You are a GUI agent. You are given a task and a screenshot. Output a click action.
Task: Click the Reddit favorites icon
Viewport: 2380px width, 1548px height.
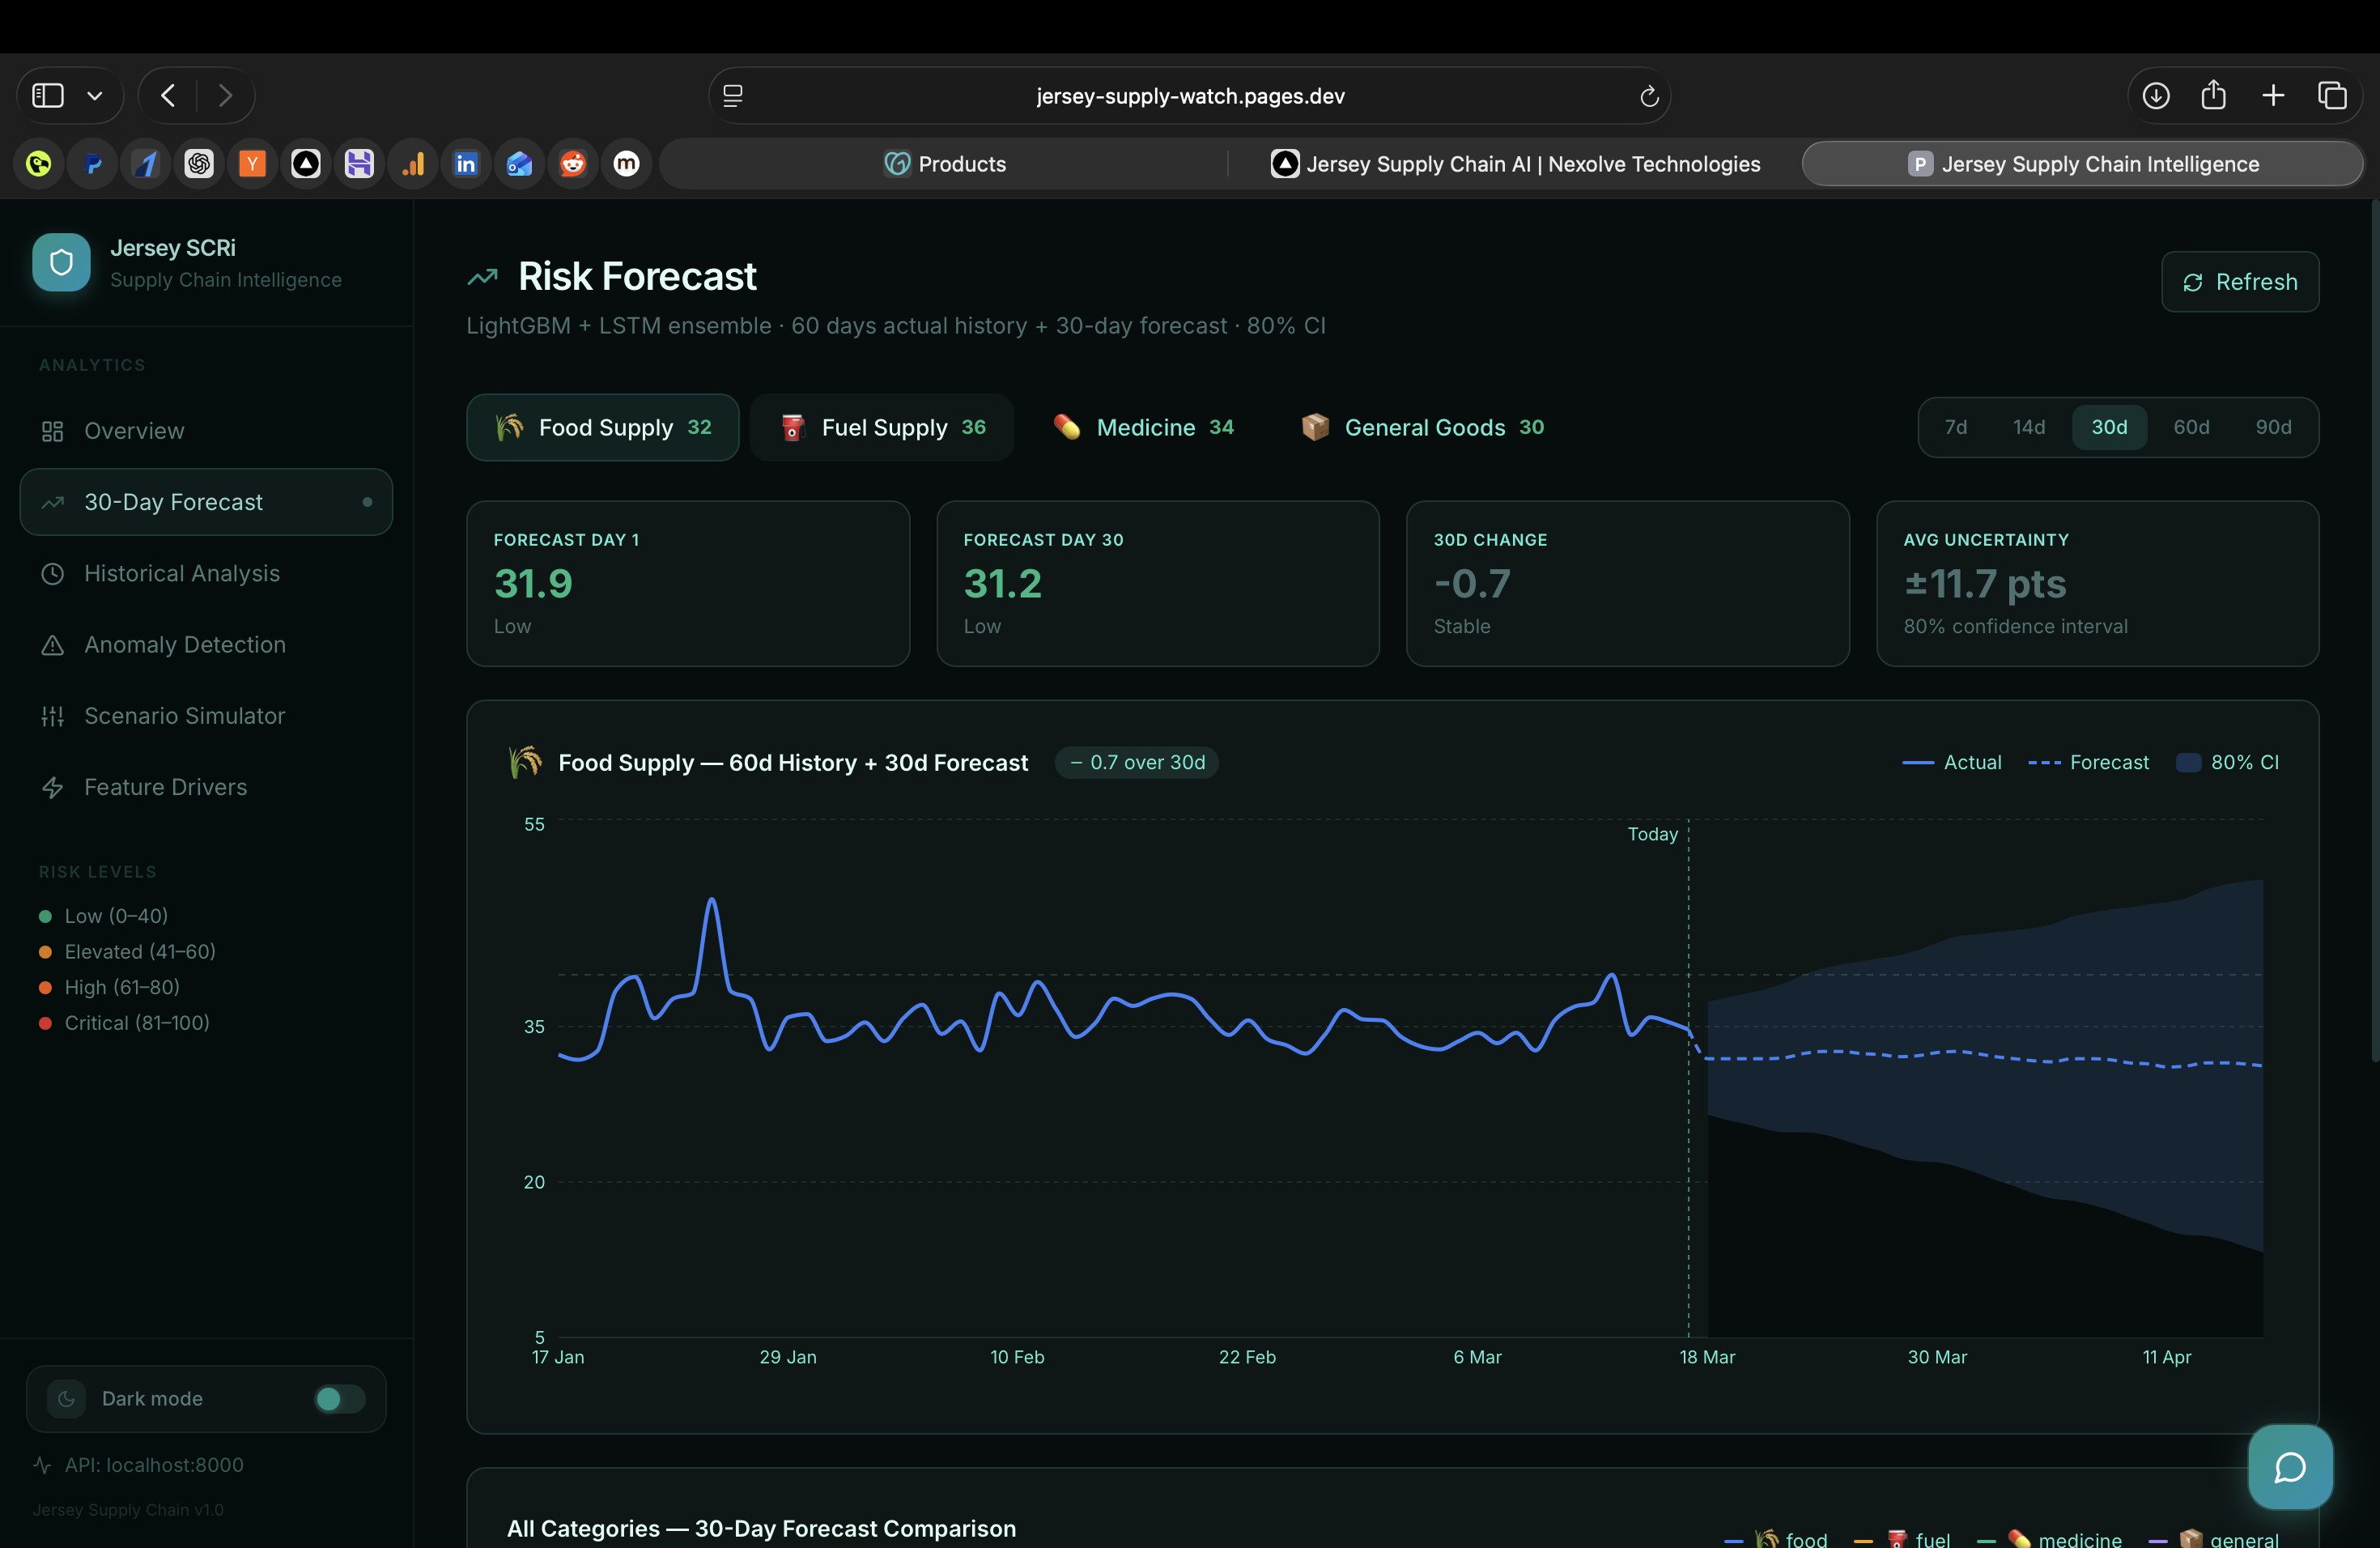[x=573, y=163]
